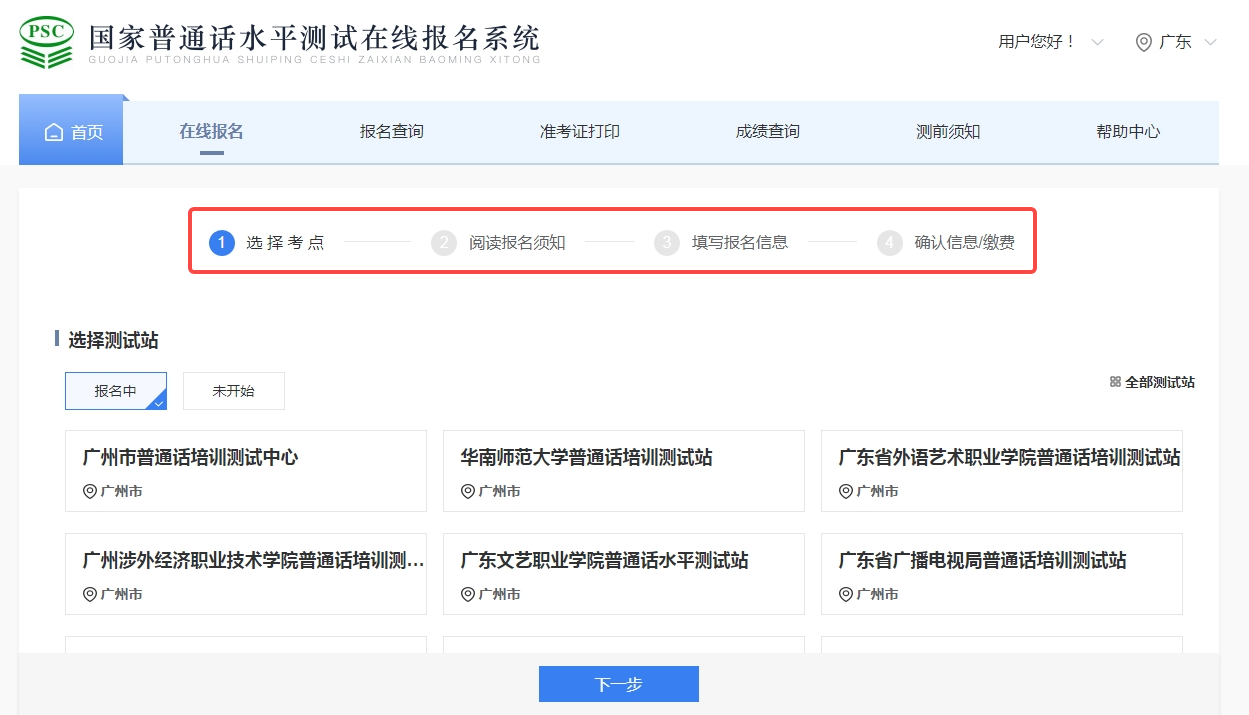Select the 报名中 filter toggle
Viewport: 1249px width, 715px height.
(x=116, y=391)
